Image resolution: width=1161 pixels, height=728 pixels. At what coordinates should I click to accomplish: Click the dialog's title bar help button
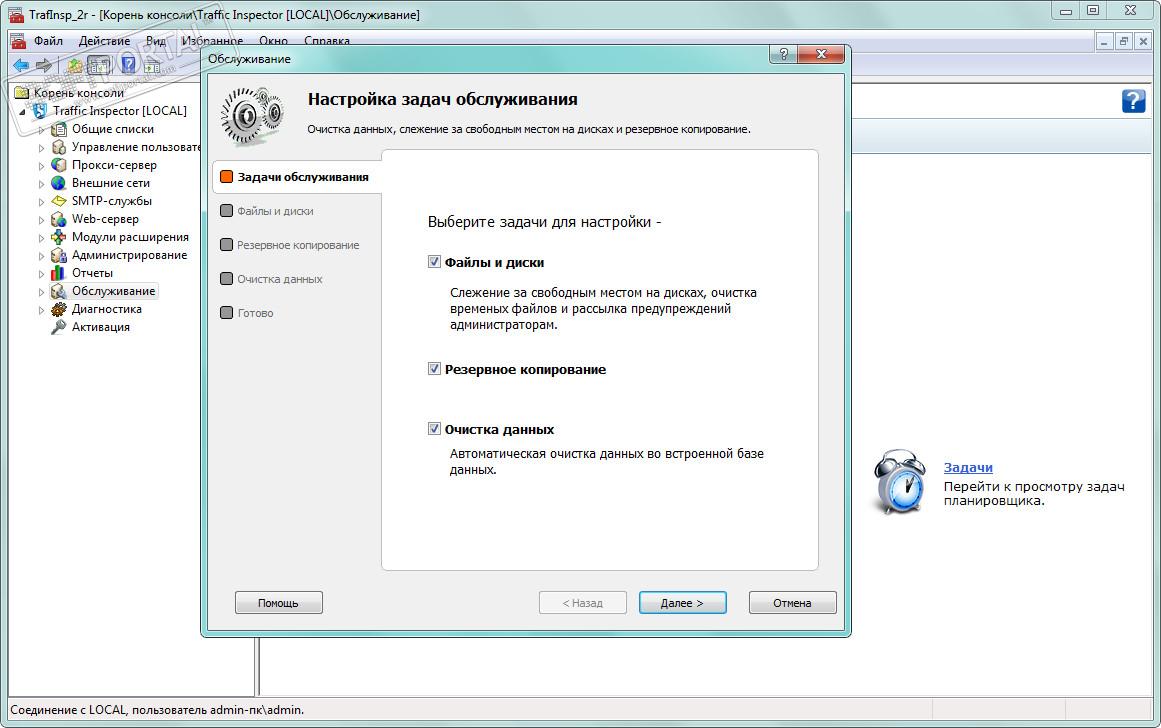coord(783,54)
